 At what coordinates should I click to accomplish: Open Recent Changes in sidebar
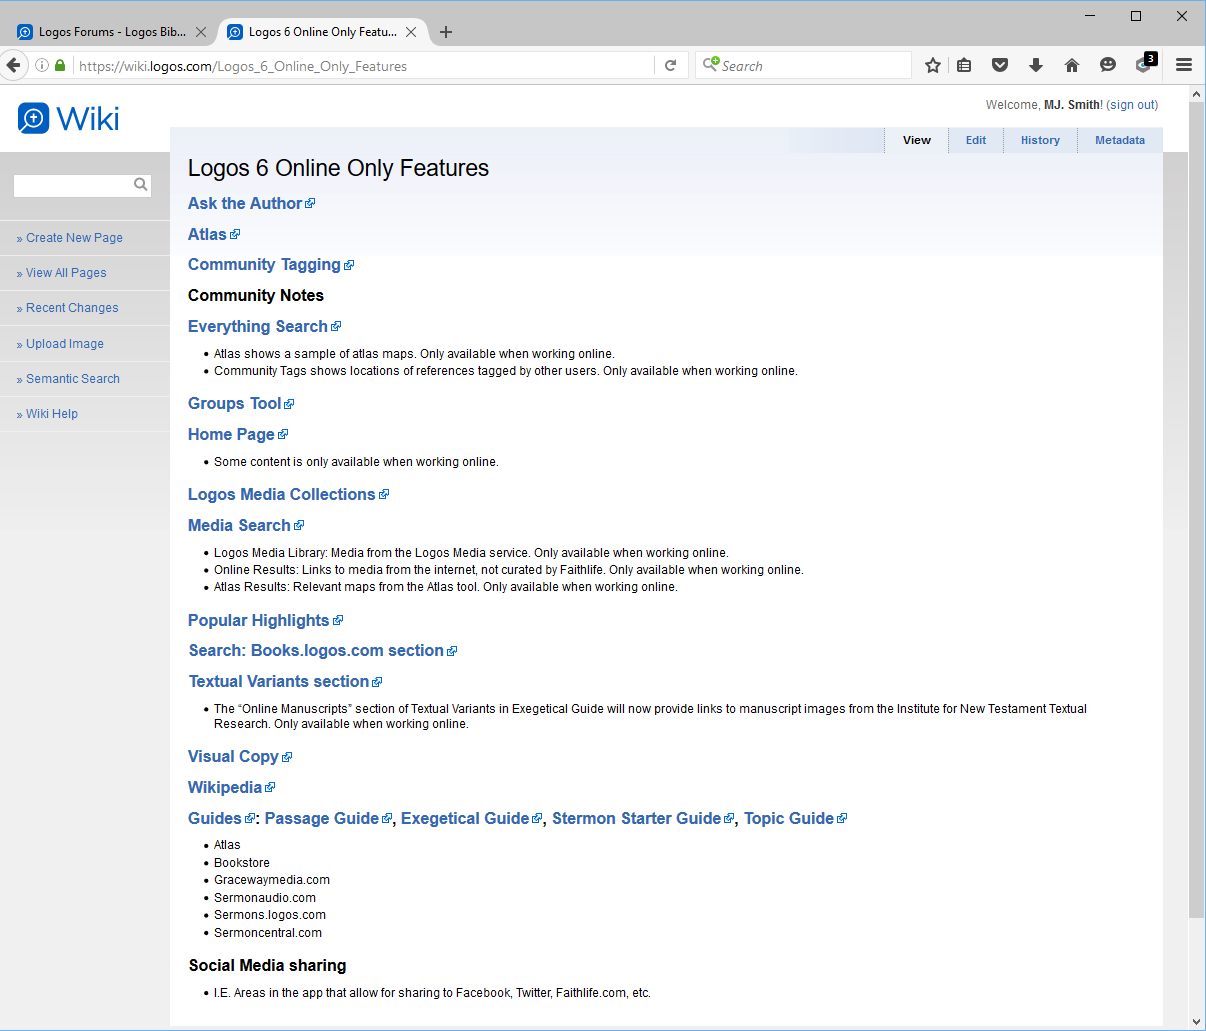(72, 308)
